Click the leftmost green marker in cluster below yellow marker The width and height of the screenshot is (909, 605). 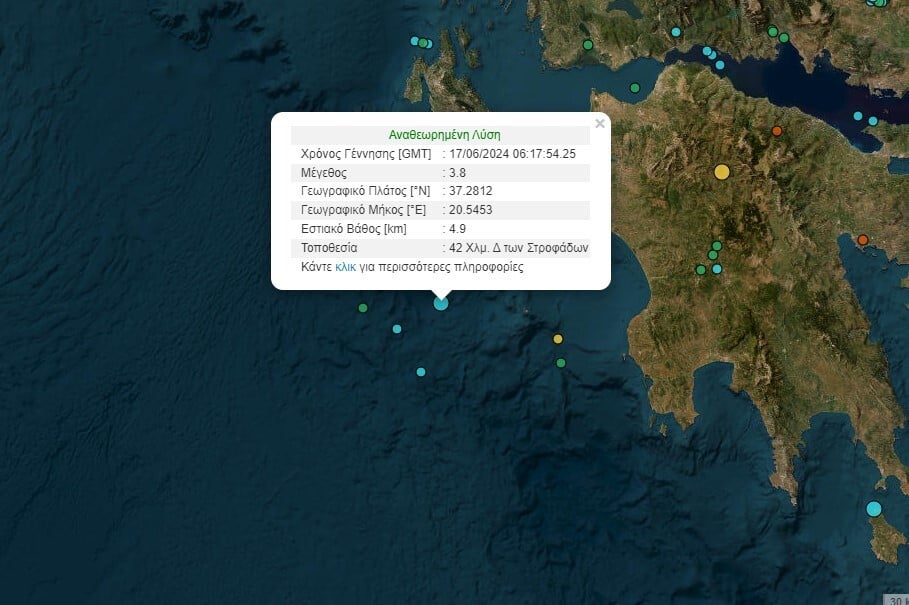pos(701,270)
